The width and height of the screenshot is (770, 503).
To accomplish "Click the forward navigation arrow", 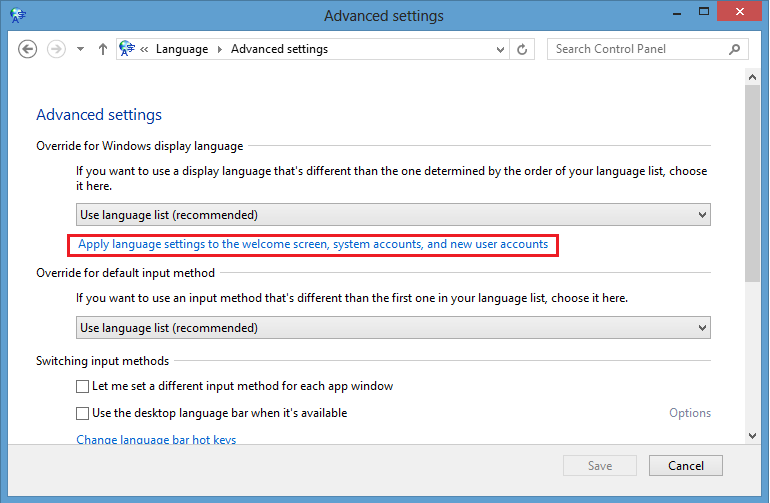I will [x=56, y=49].
